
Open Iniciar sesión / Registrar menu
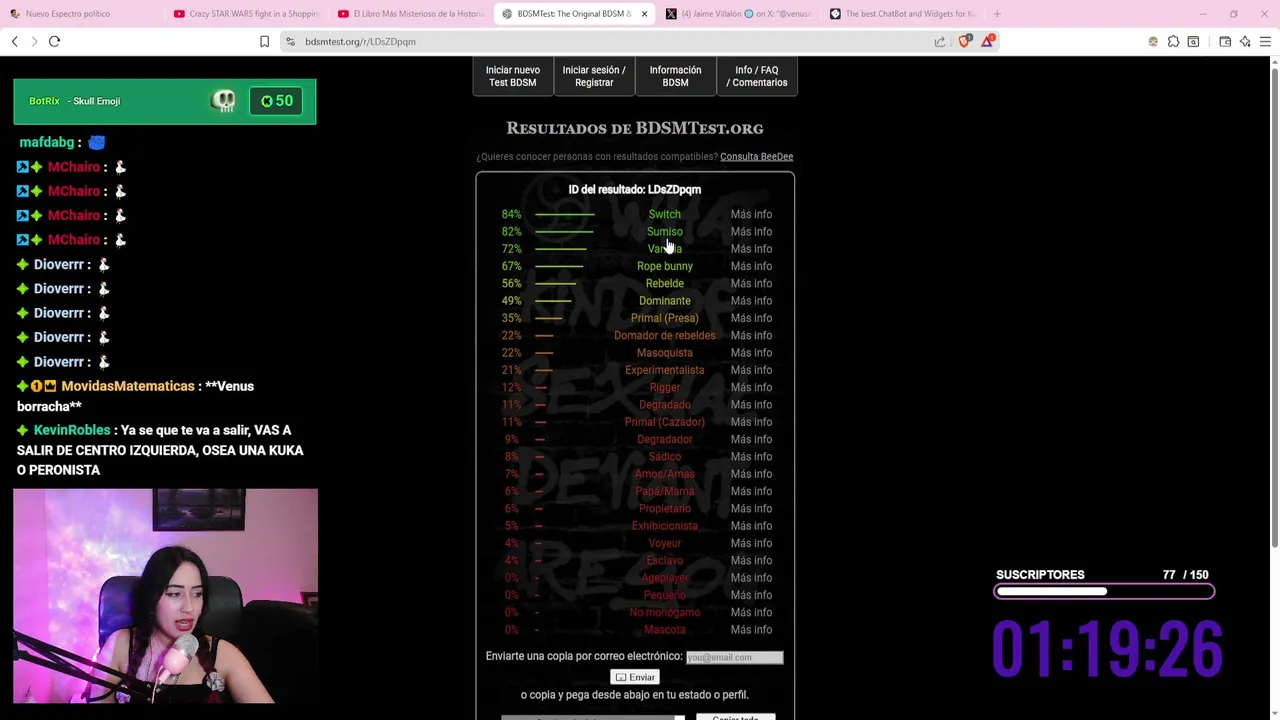(594, 76)
